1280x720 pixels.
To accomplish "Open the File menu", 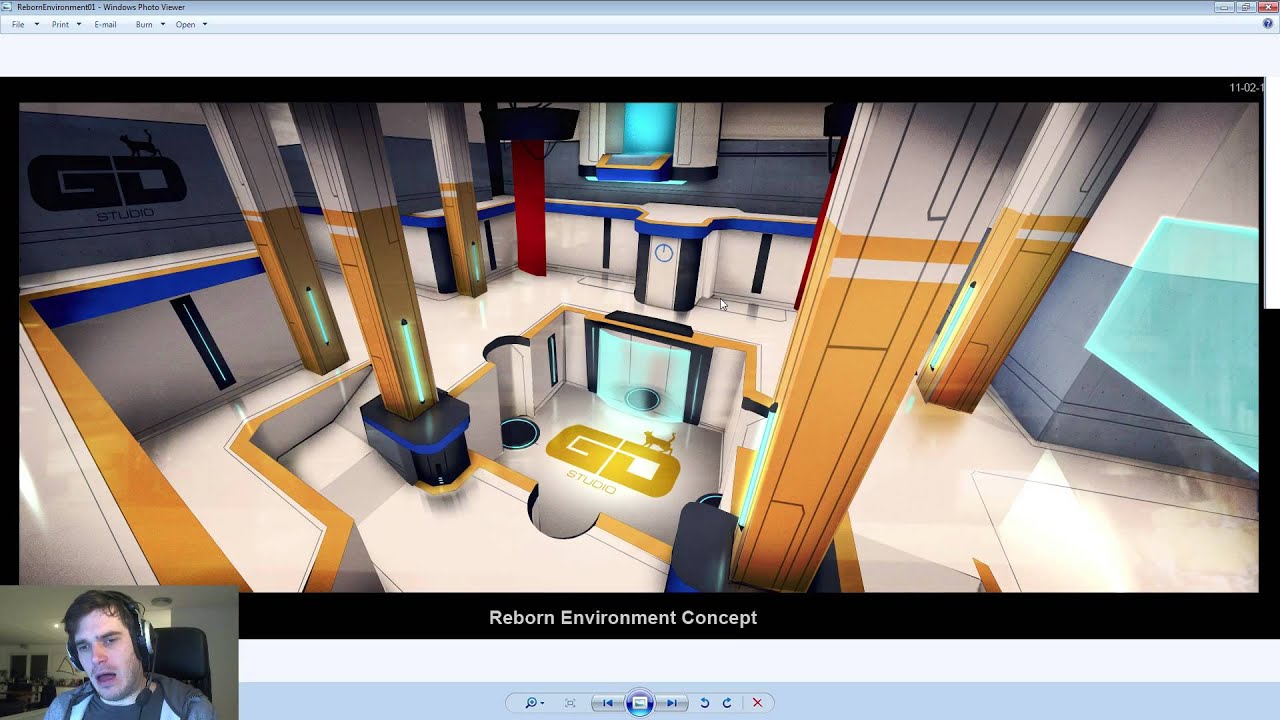I will click(24, 24).
